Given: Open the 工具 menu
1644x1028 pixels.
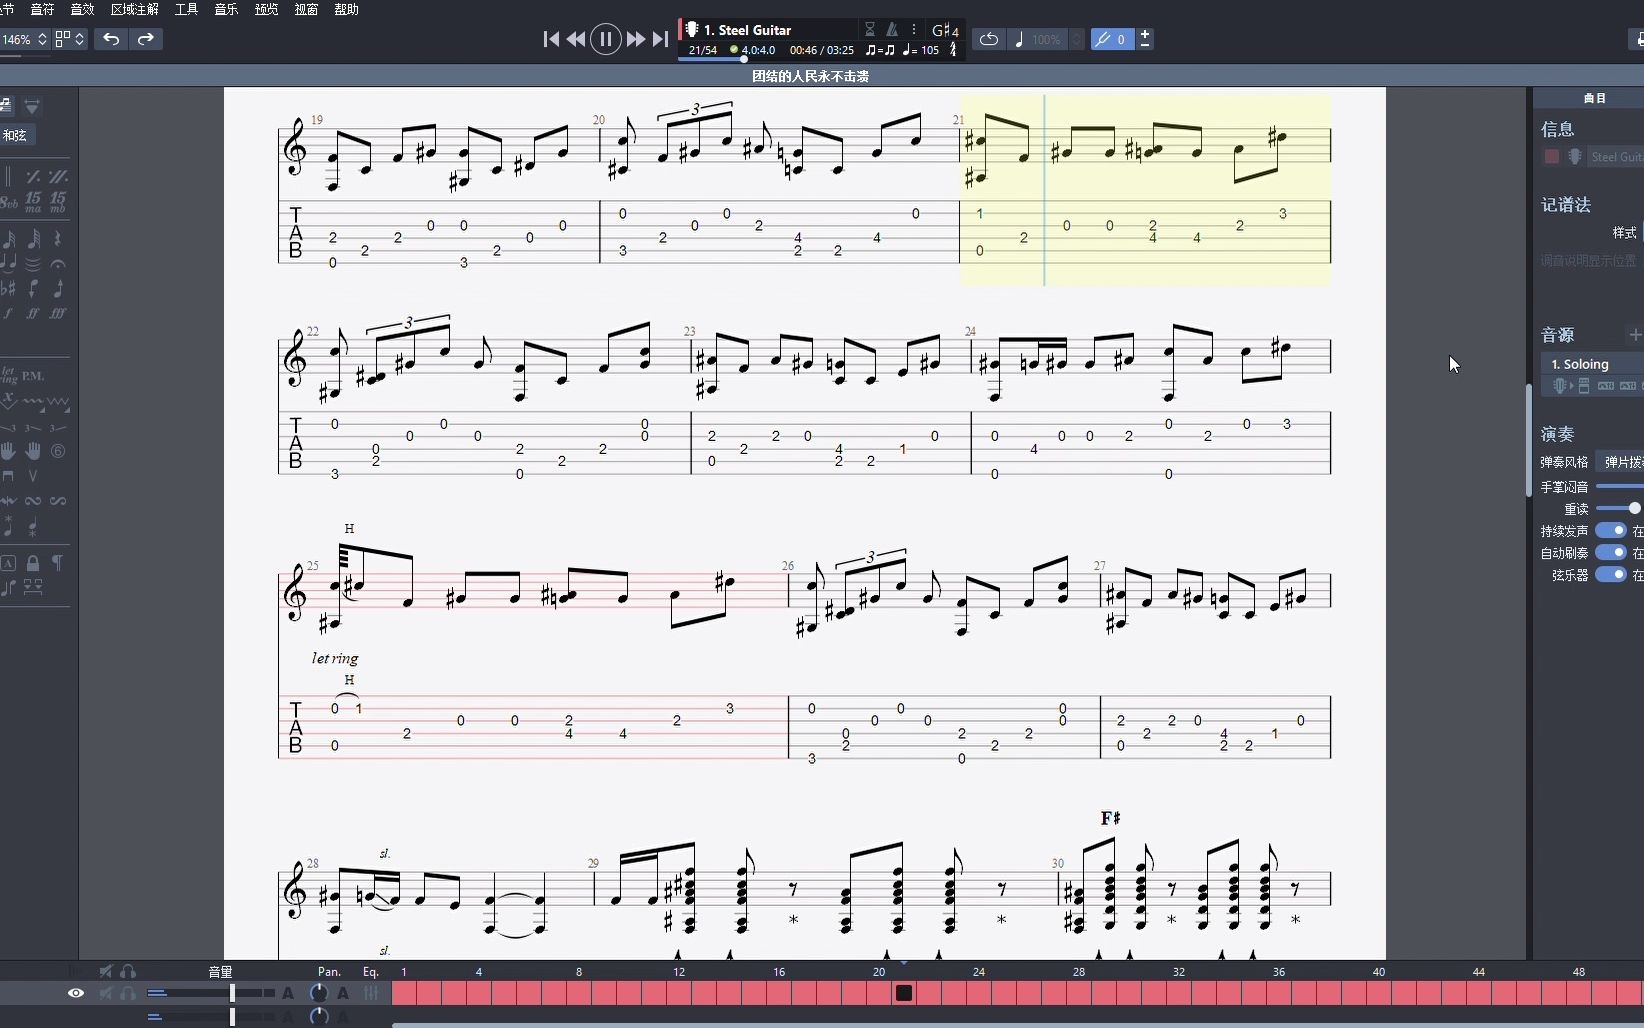Looking at the screenshot, I should (187, 9).
